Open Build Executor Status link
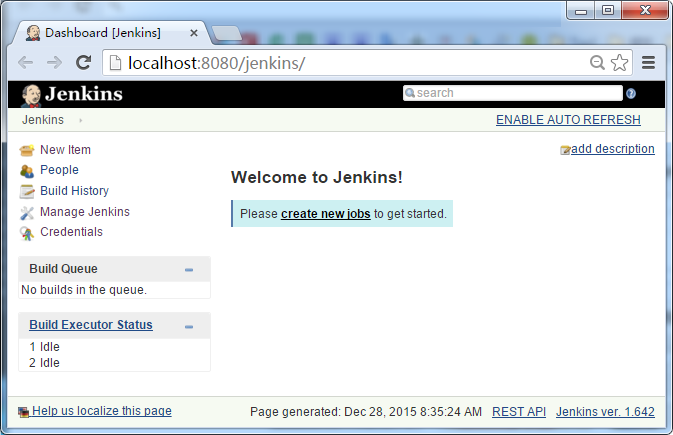This screenshot has width=673, height=435. (x=91, y=325)
